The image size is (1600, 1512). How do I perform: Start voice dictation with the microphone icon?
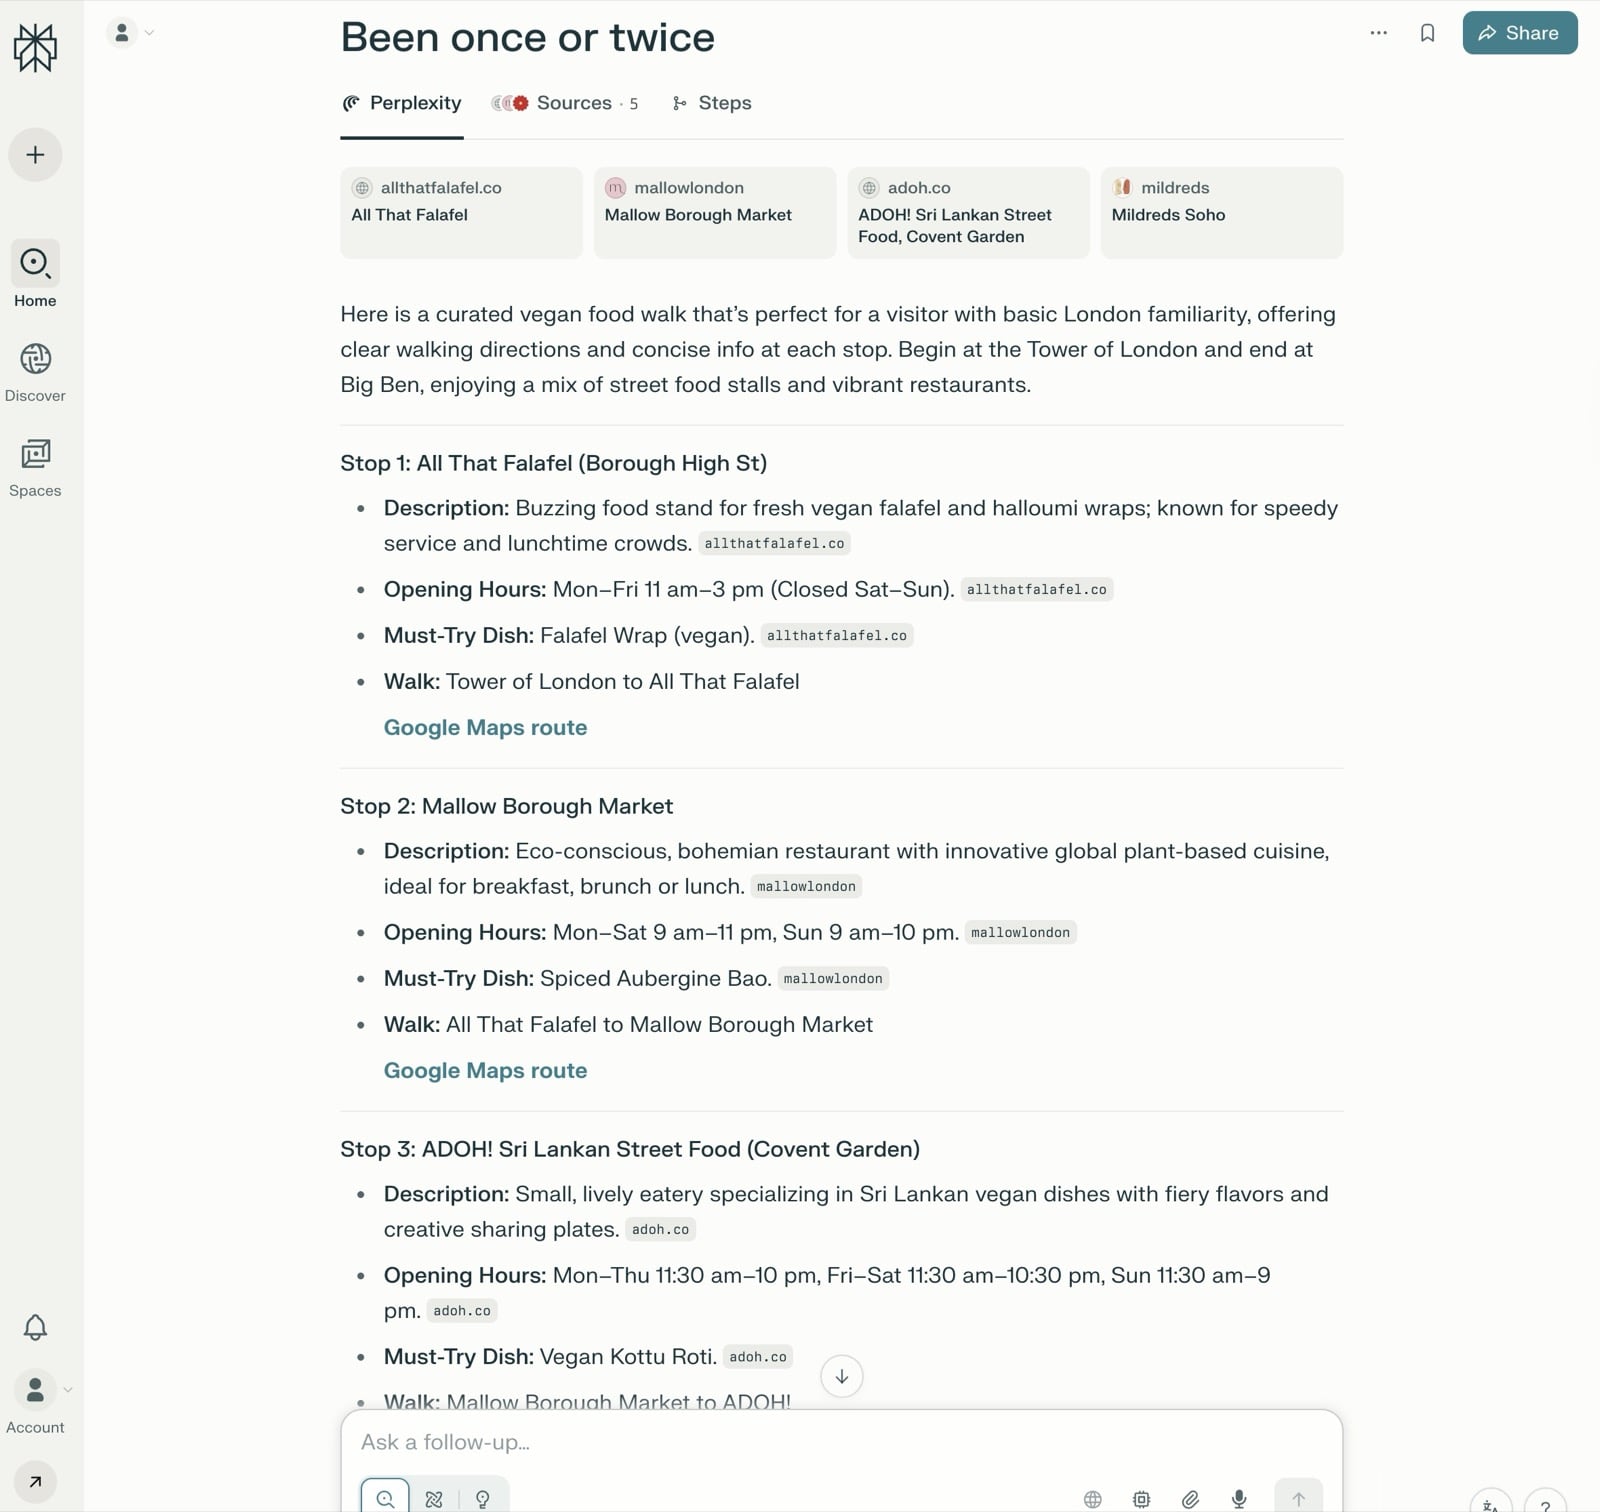pos(1239,1498)
